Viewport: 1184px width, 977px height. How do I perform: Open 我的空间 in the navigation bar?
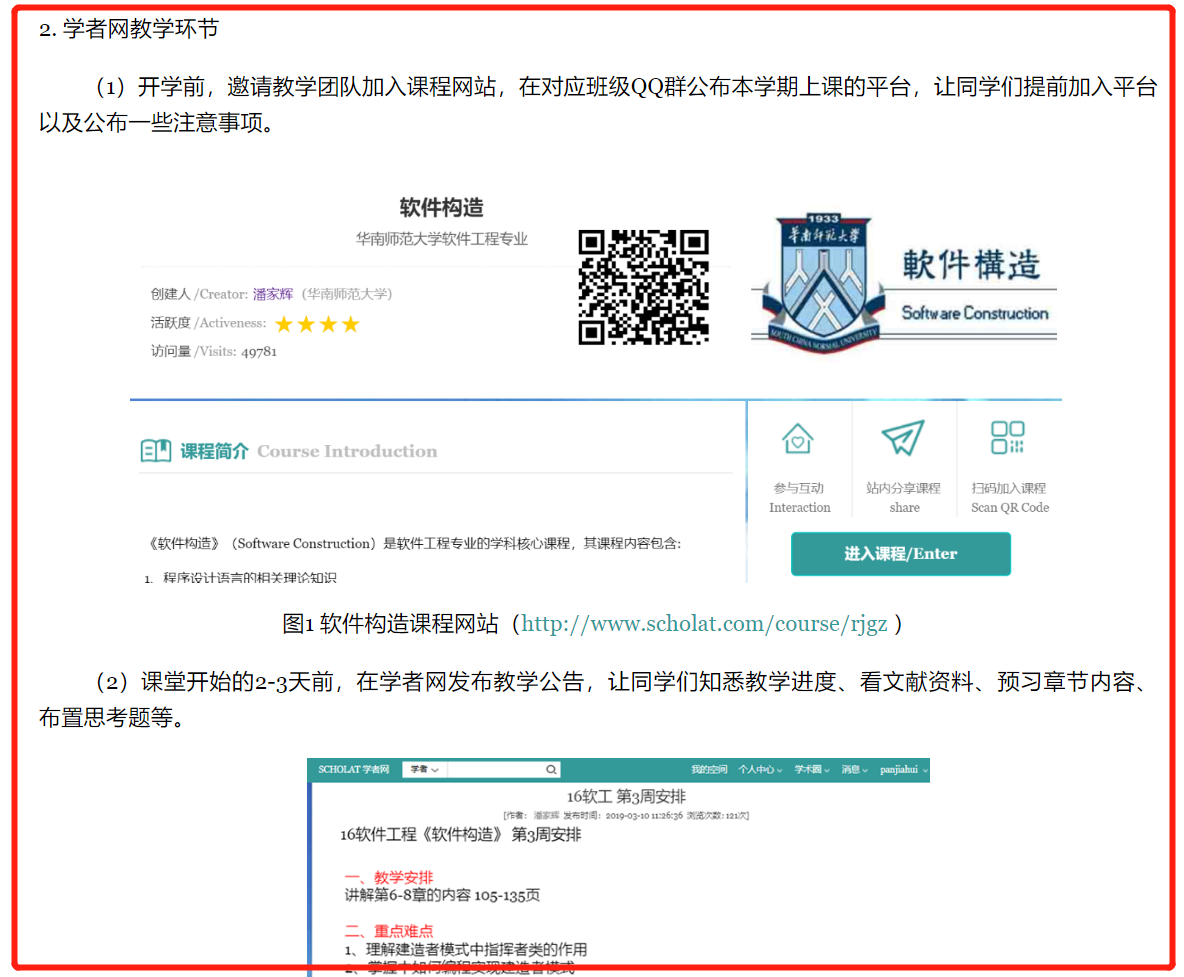709,770
